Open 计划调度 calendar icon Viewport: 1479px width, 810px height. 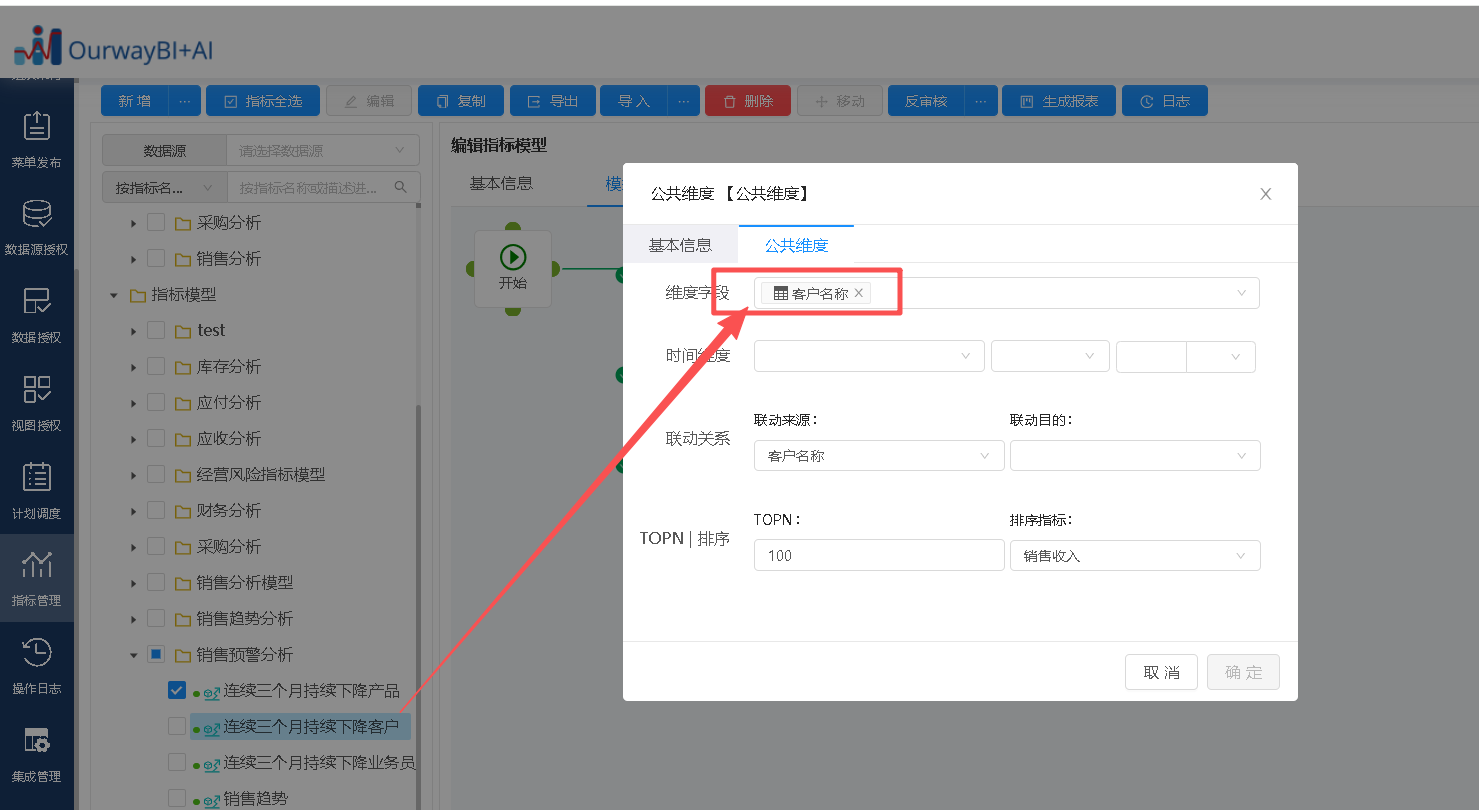(36, 489)
